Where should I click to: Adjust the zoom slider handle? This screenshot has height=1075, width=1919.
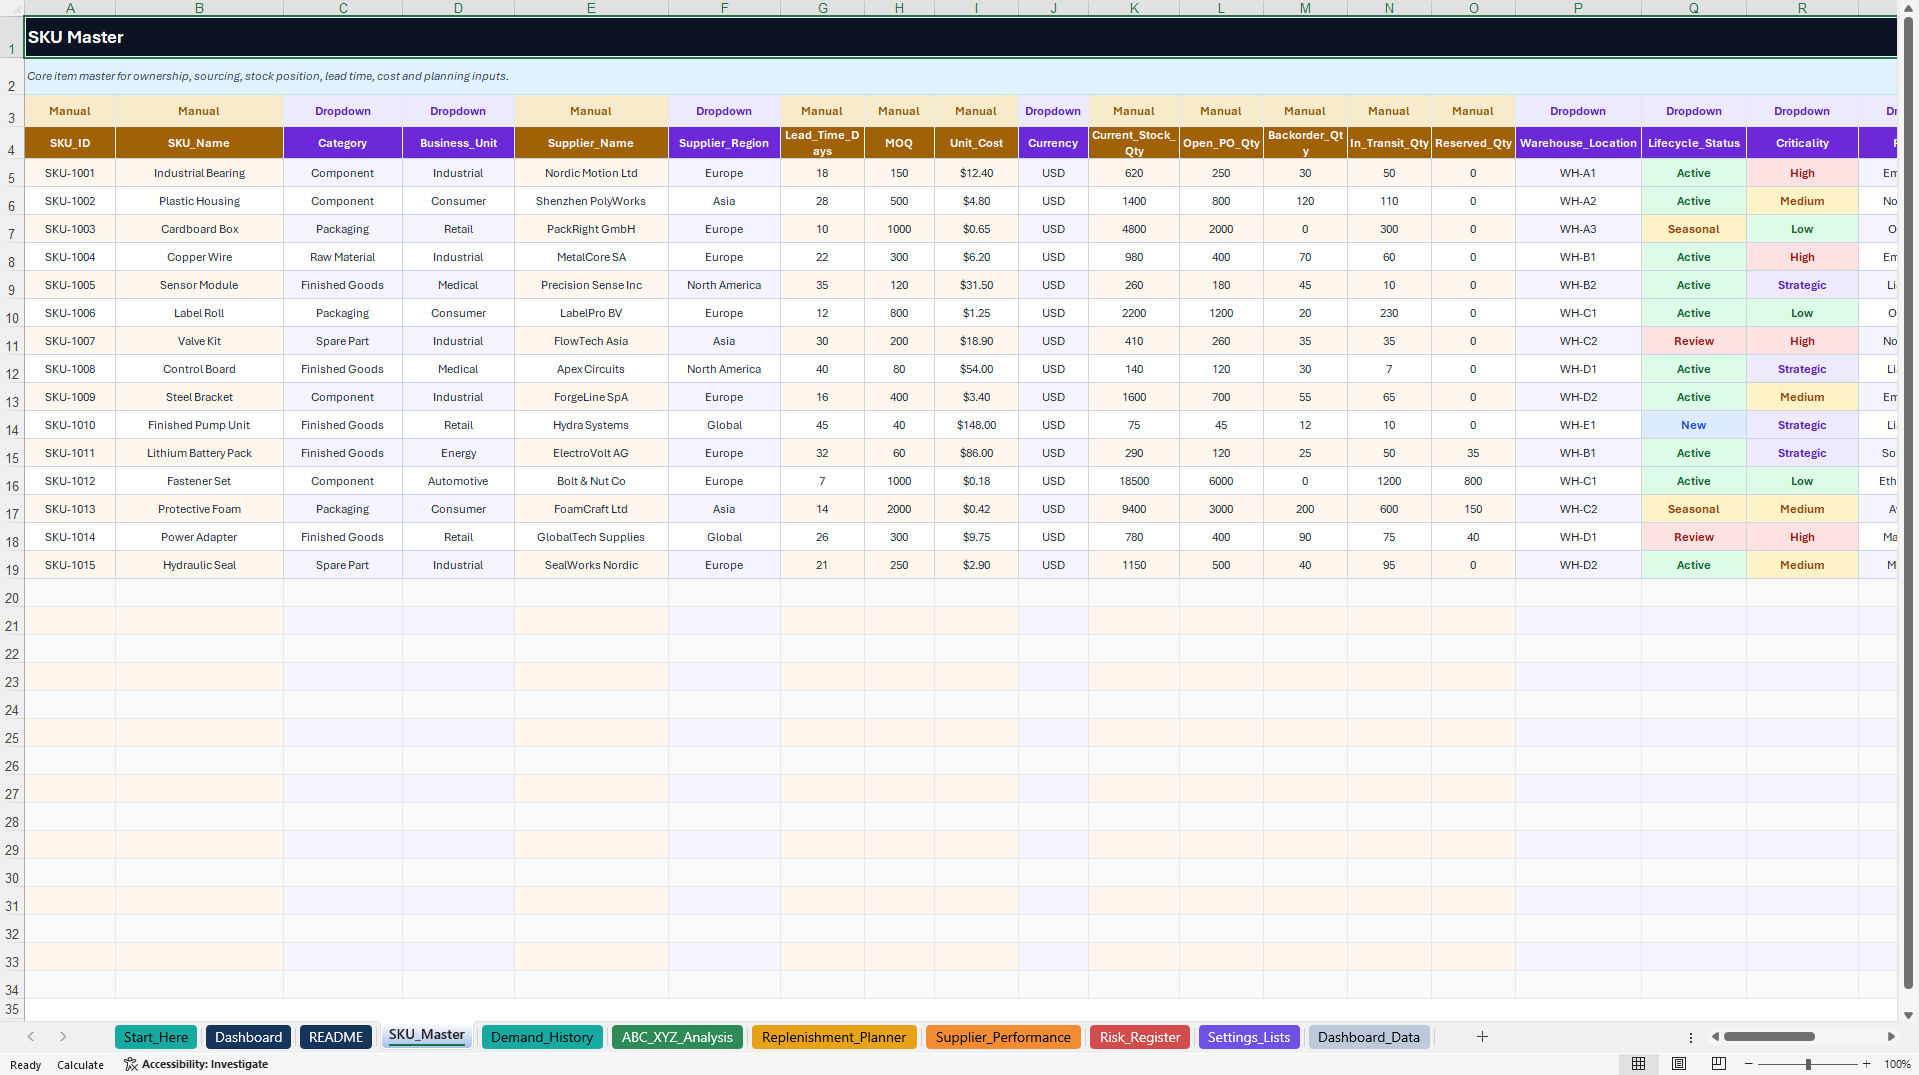(x=1808, y=1064)
